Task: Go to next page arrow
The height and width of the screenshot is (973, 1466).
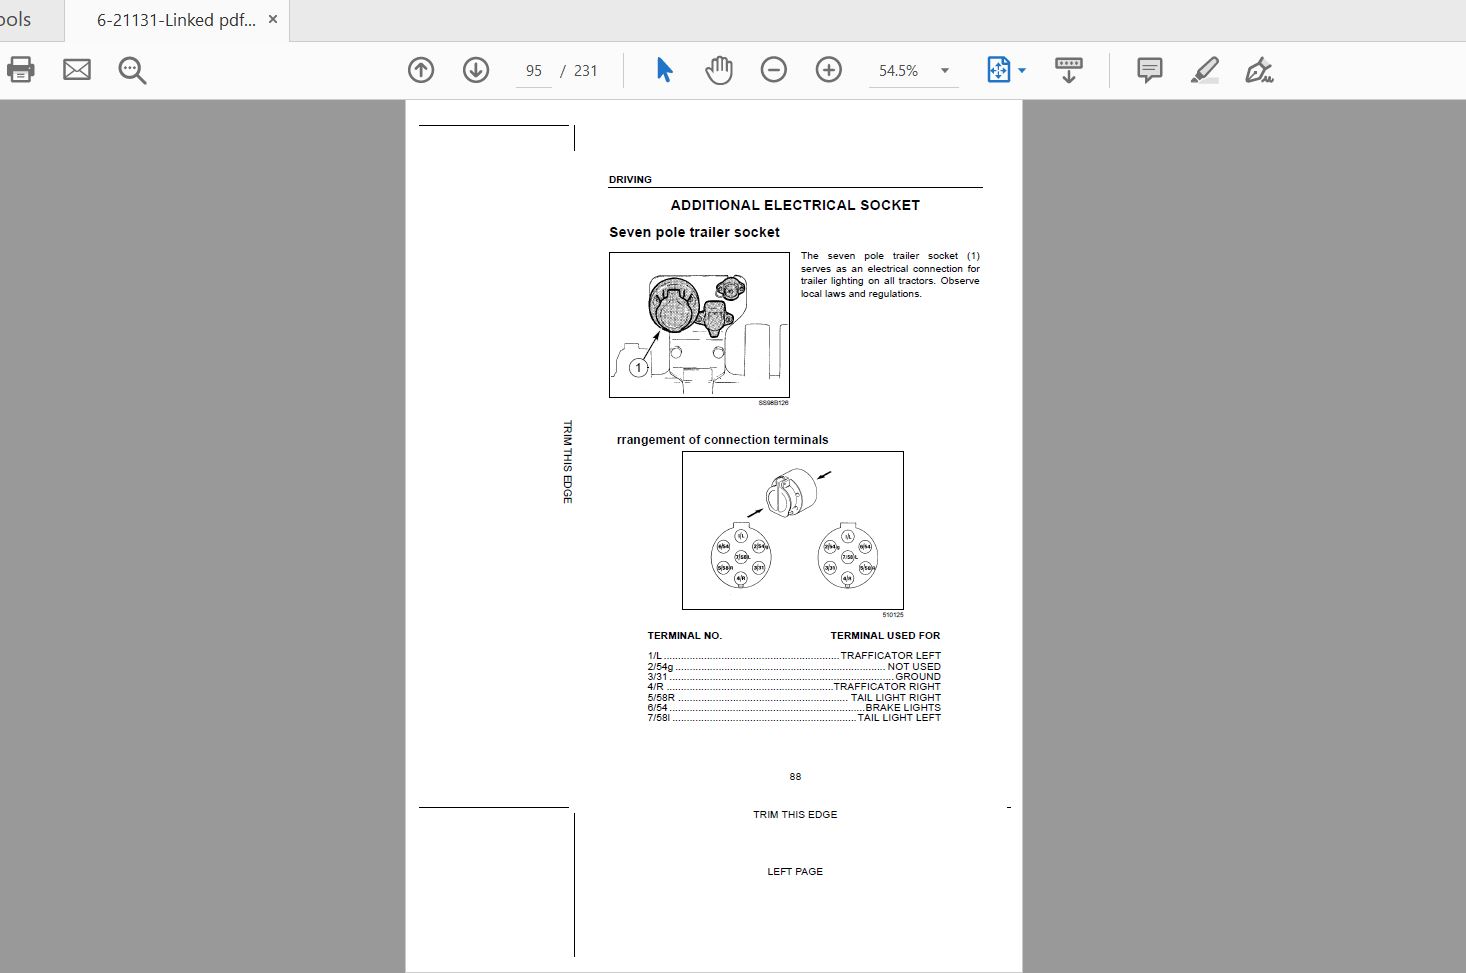Action: point(476,70)
